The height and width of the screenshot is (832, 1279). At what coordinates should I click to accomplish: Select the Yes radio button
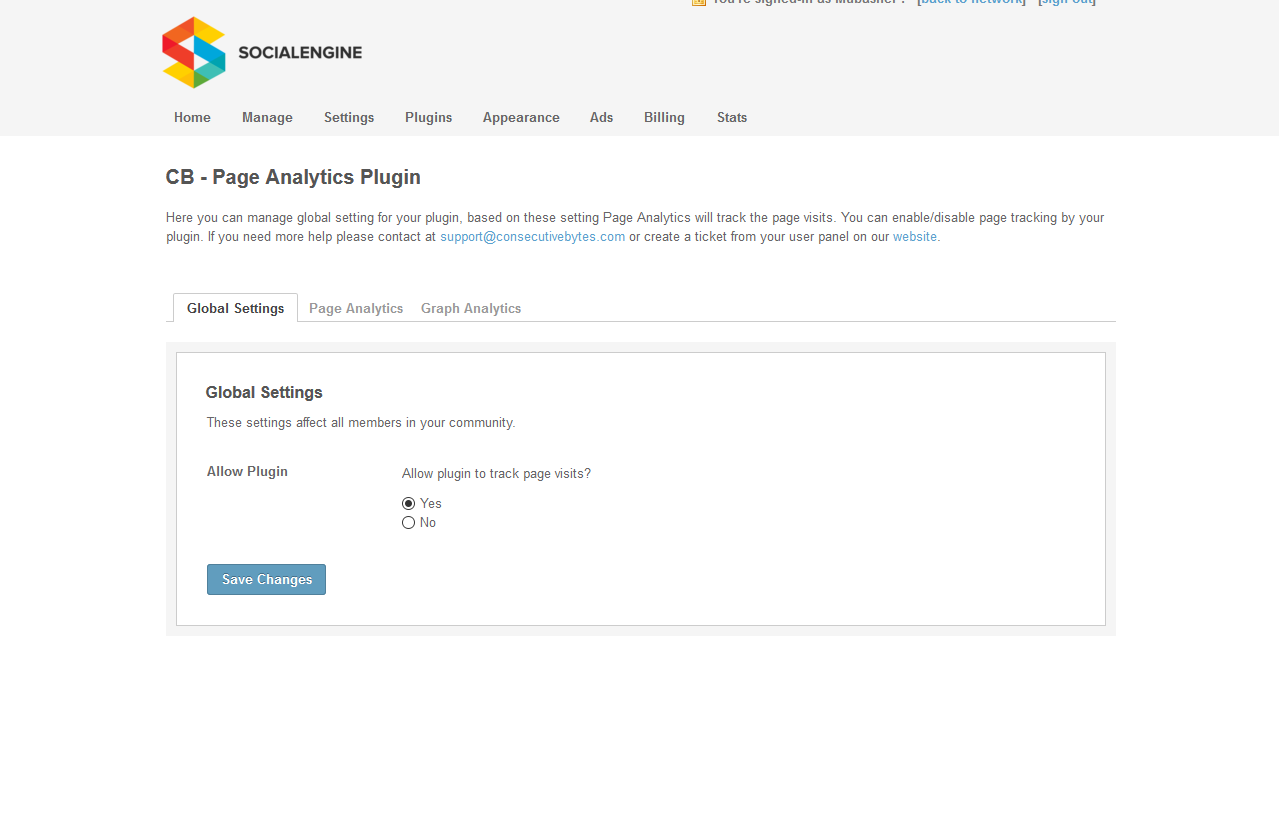pyautogui.click(x=408, y=504)
